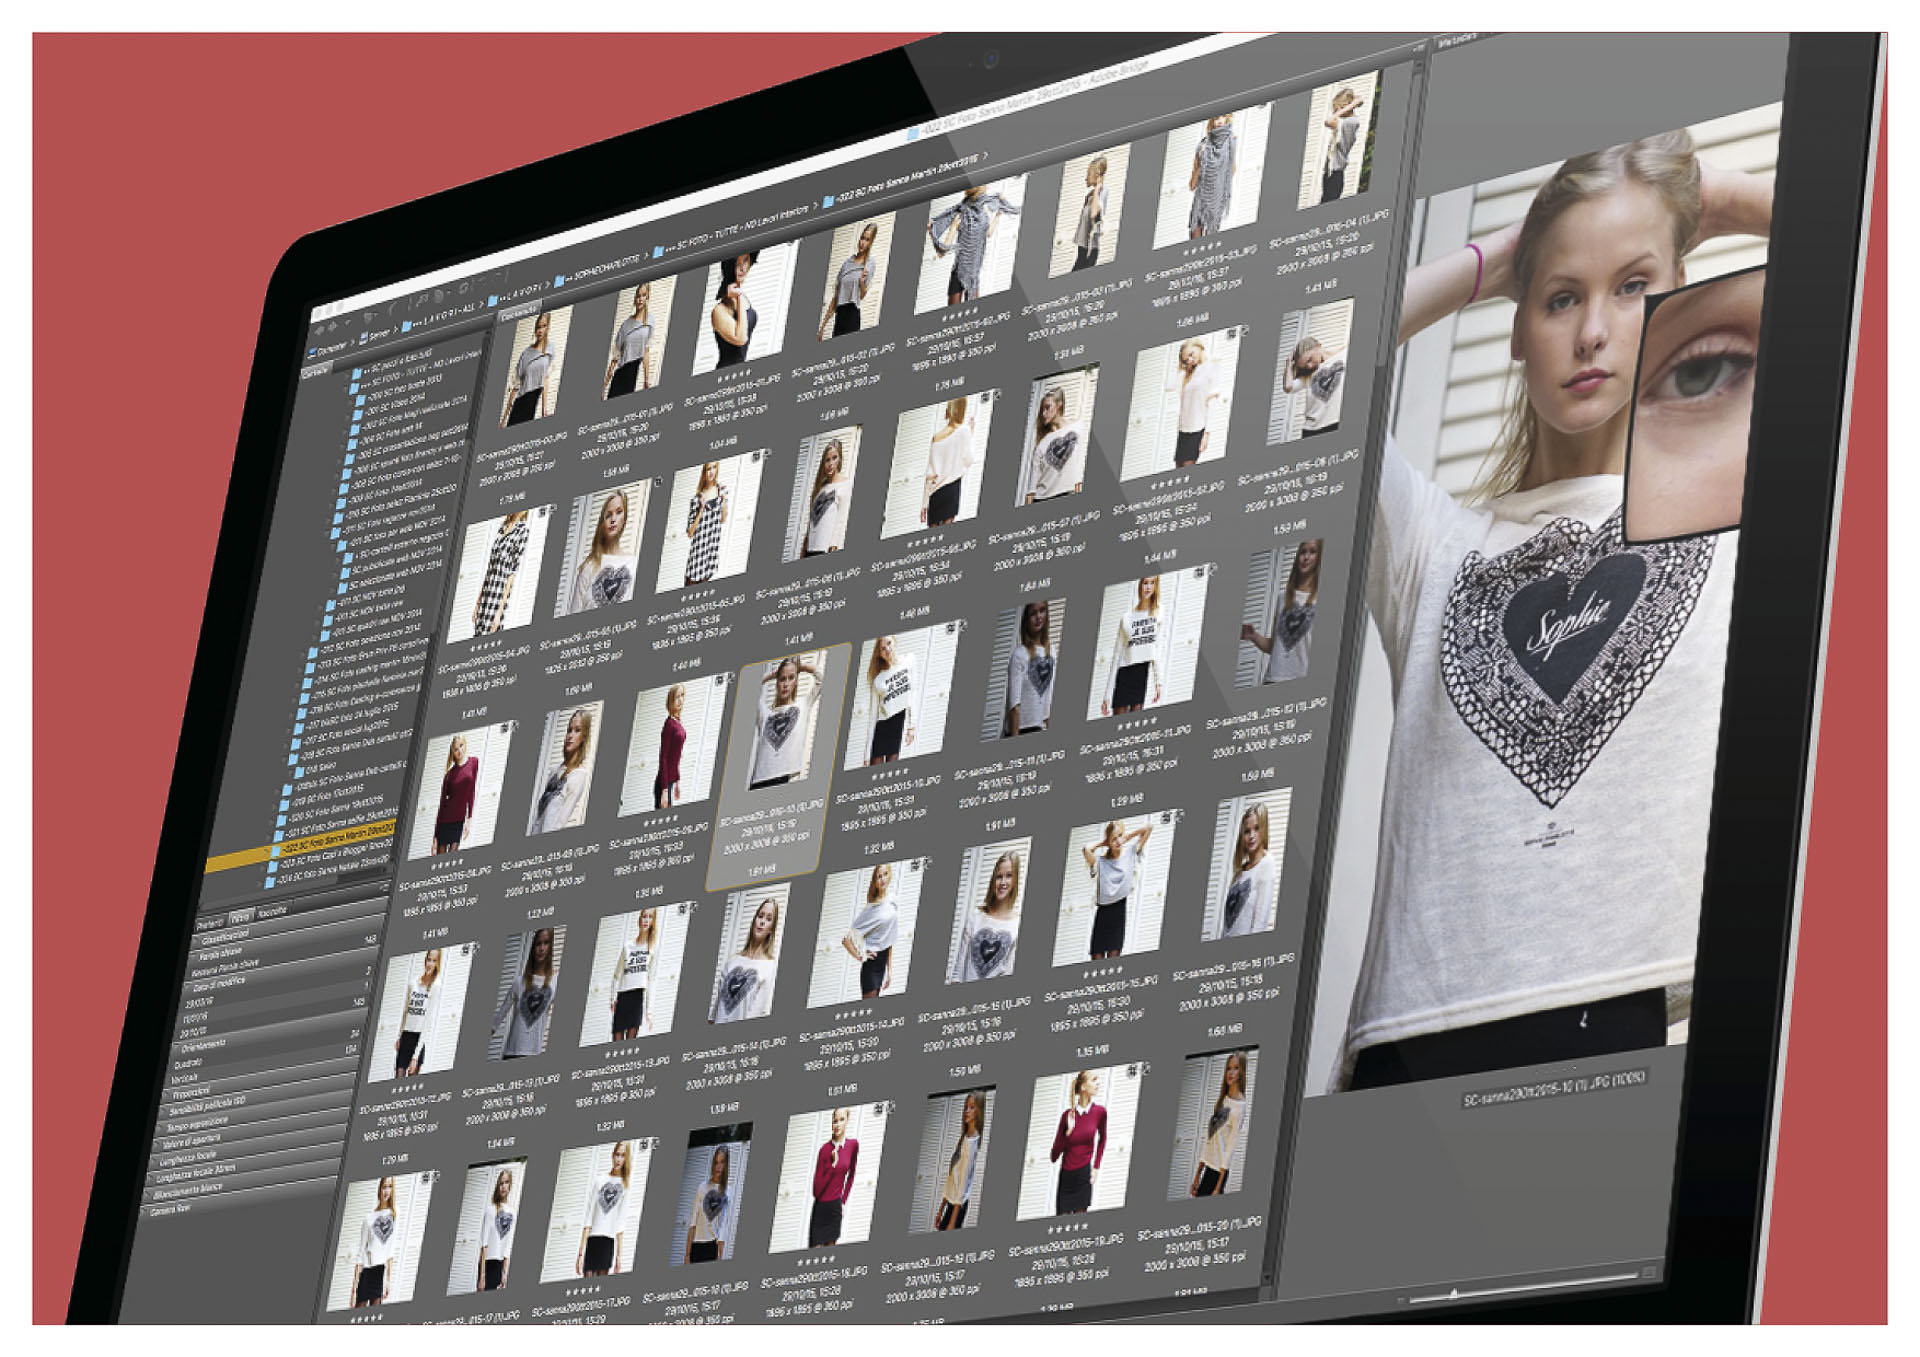Viewport: 1920px width, 1357px height.
Task: Open the Preferiti tab
Action: click(210, 924)
